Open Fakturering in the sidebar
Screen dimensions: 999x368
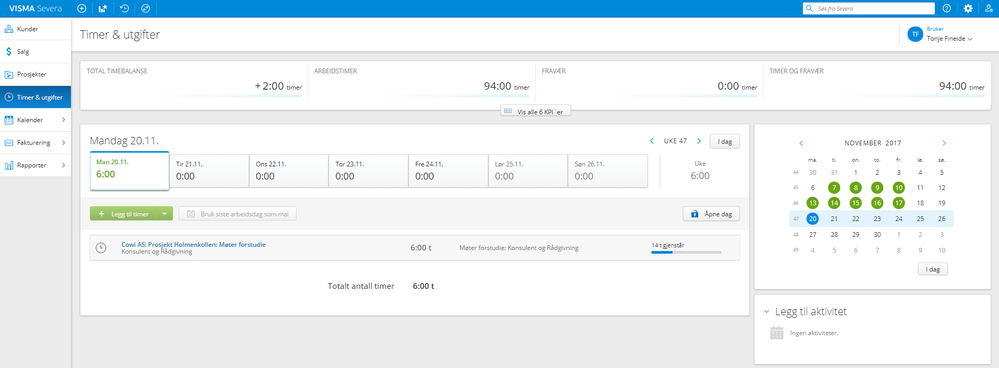click(36, 143)
